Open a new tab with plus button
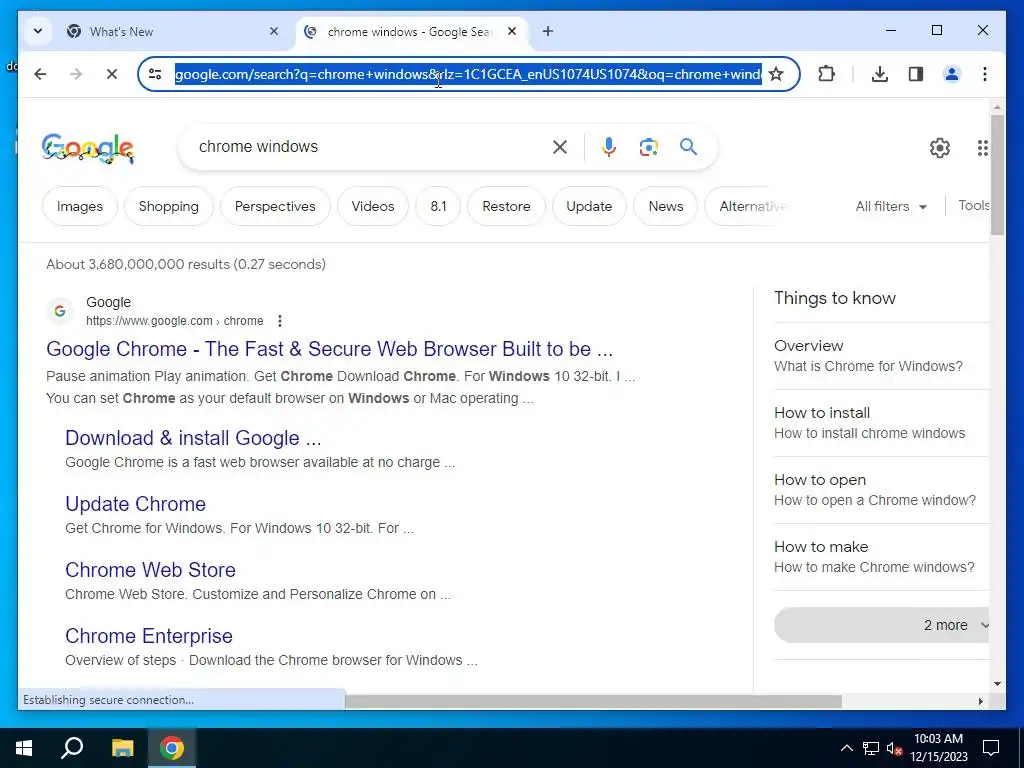 tap(548, 31)
